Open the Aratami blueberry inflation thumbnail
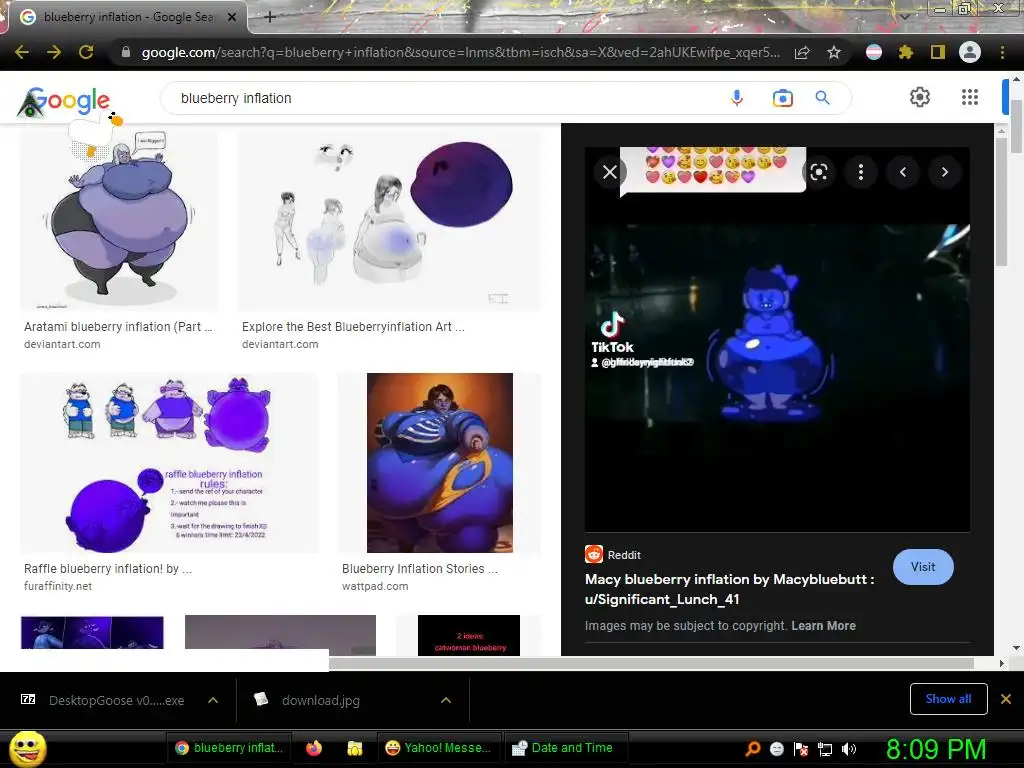The image size is (1024, 768). [x=119, y=221]
